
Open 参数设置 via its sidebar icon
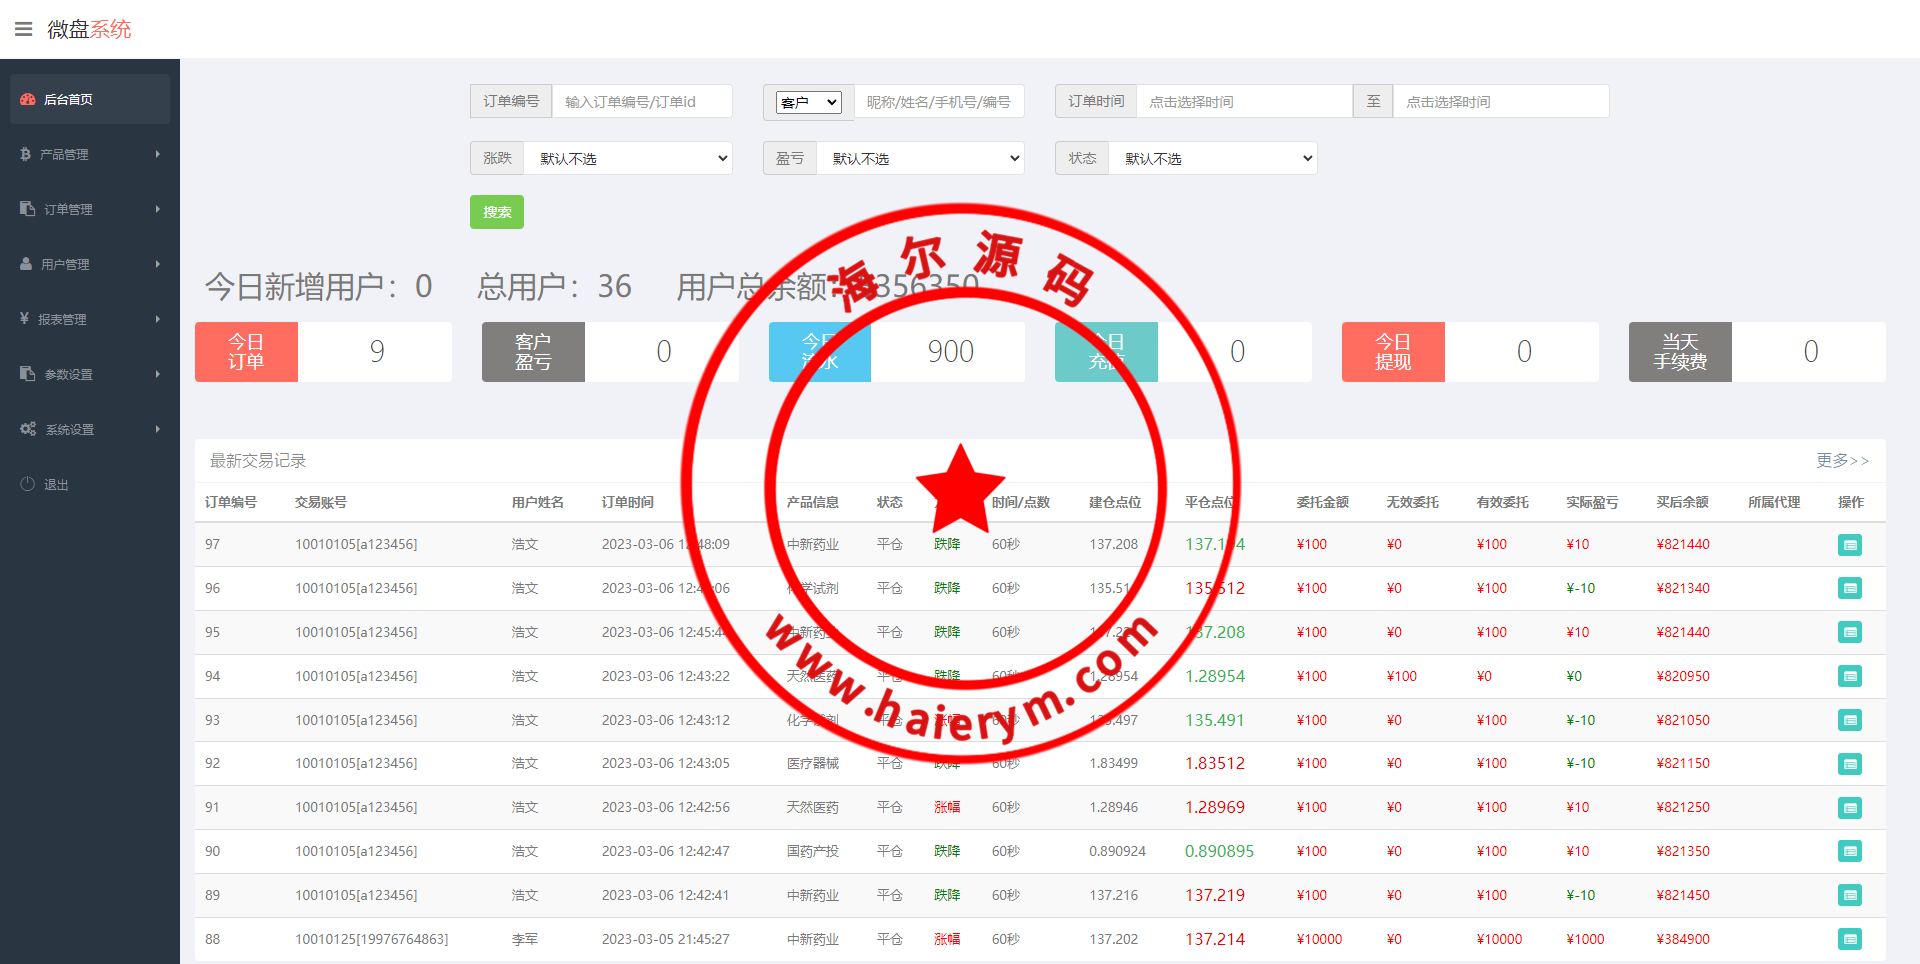click(x=26, y=374)
